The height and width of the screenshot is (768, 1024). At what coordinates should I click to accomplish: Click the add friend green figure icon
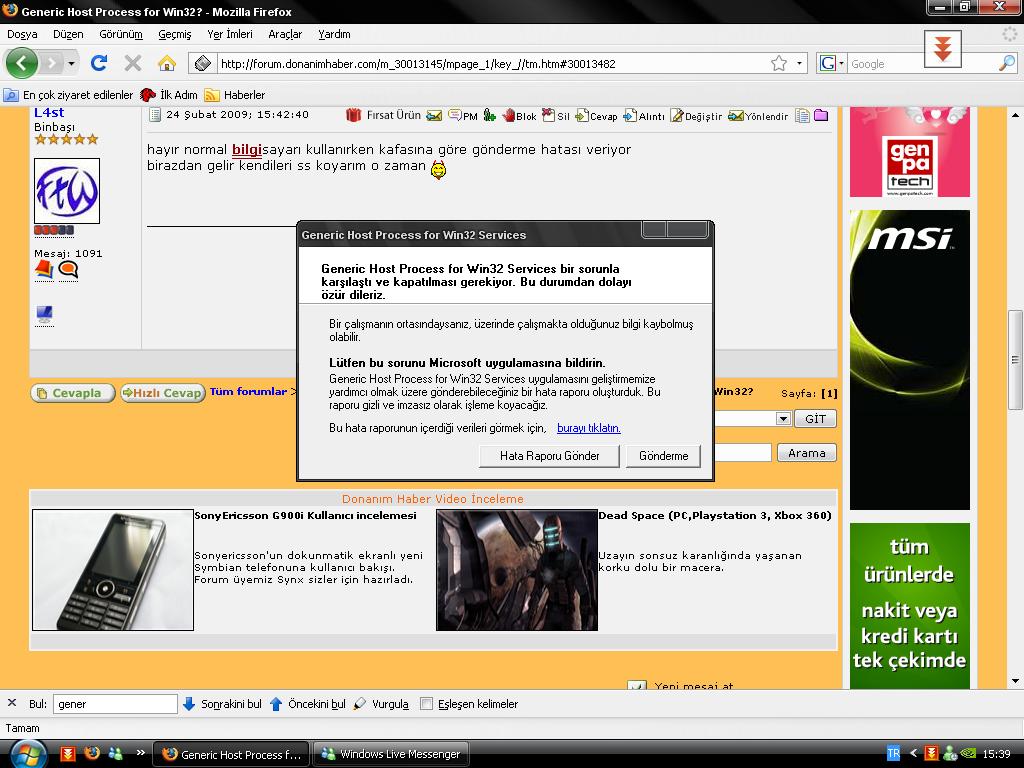[x=489, y=116]
